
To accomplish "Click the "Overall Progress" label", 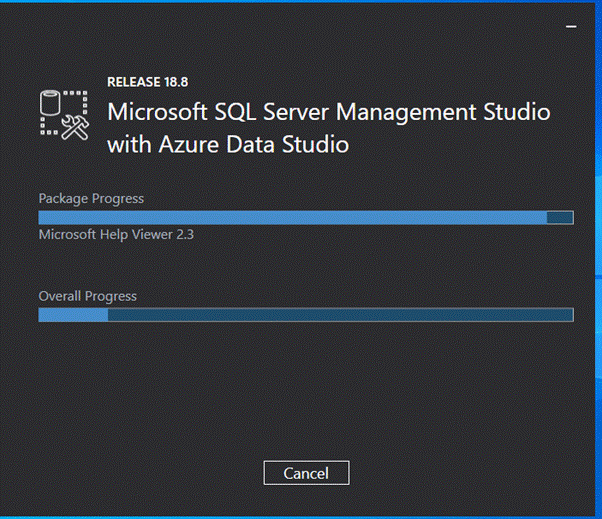I will pyautogui.click(x=87, y=296).
